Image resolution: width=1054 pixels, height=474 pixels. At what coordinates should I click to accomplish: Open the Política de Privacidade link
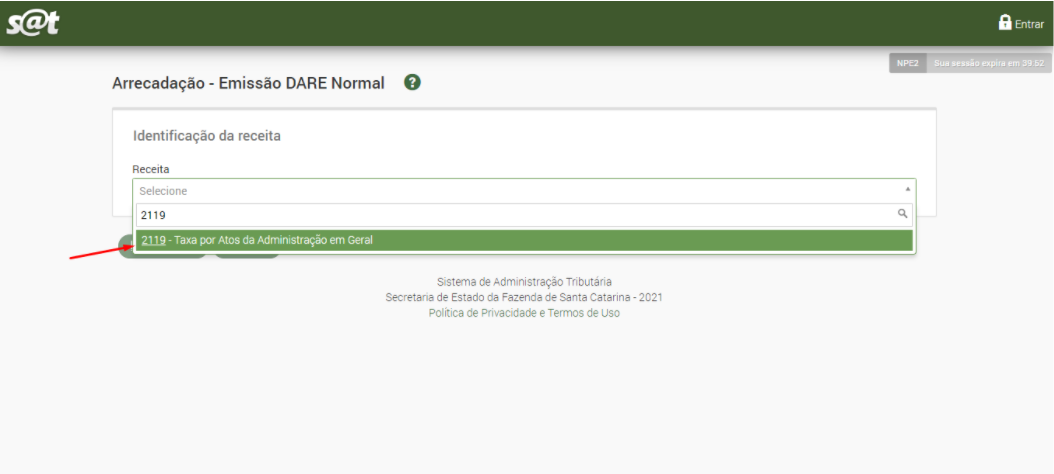[482, 313]
